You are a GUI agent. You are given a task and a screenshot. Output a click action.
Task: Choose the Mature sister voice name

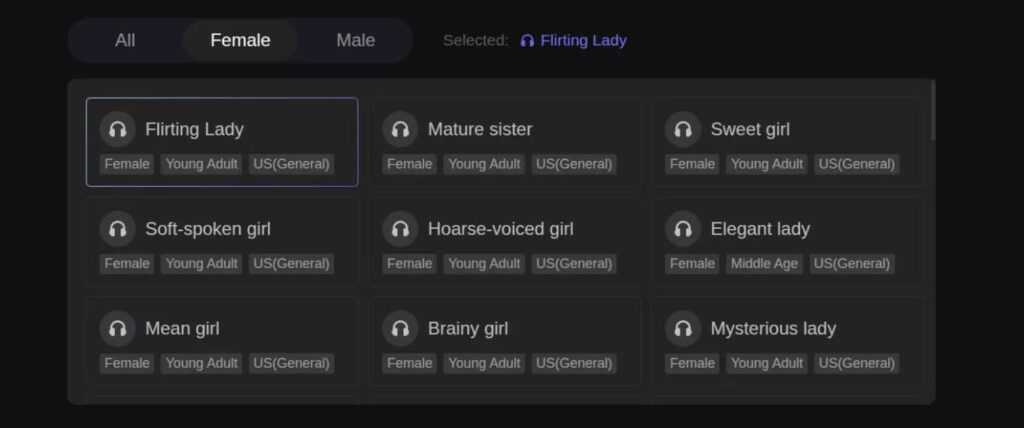[x=480, y=129]
